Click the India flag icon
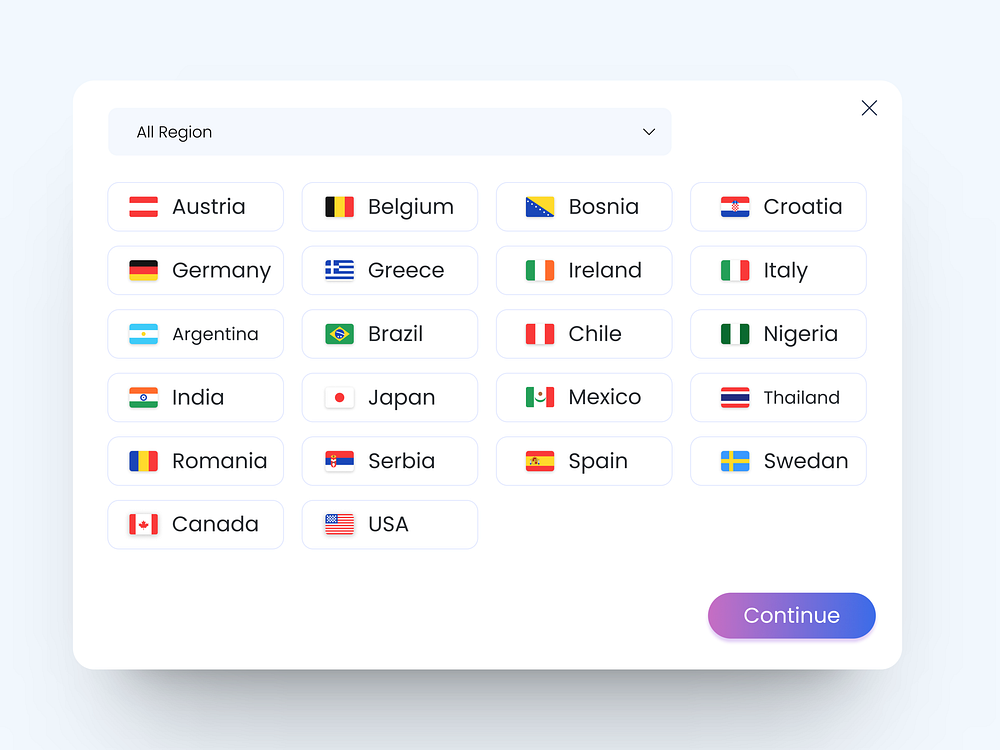The width and height of the screenshot is (1000, 750). coord(144,397)
